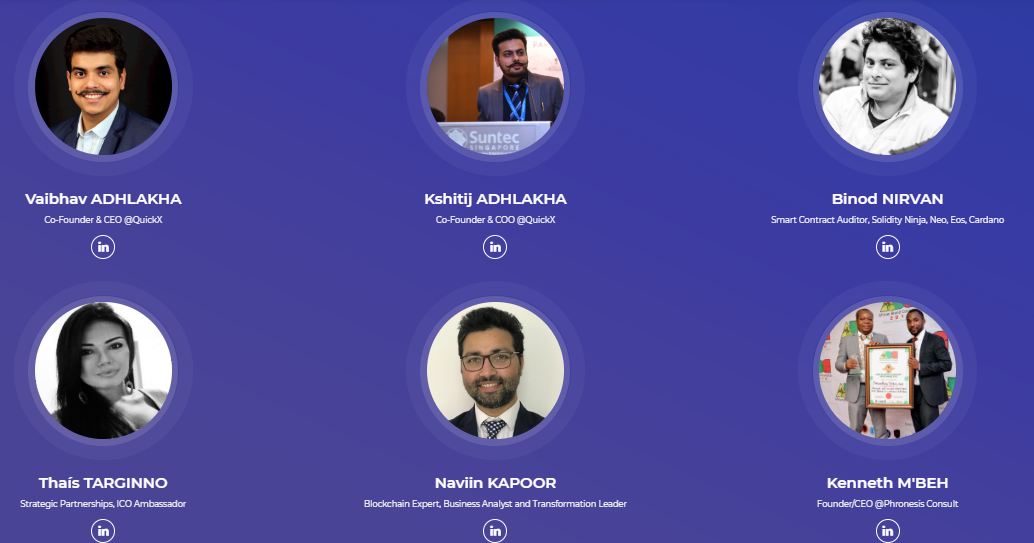Open Vaibhav Adhlakha's LinkedIn icon

coord(103,247)
